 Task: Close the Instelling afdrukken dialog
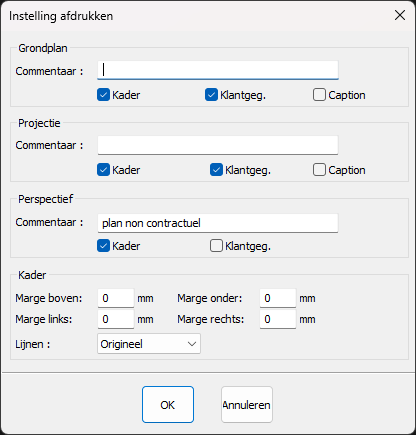[x=400, y=15]
